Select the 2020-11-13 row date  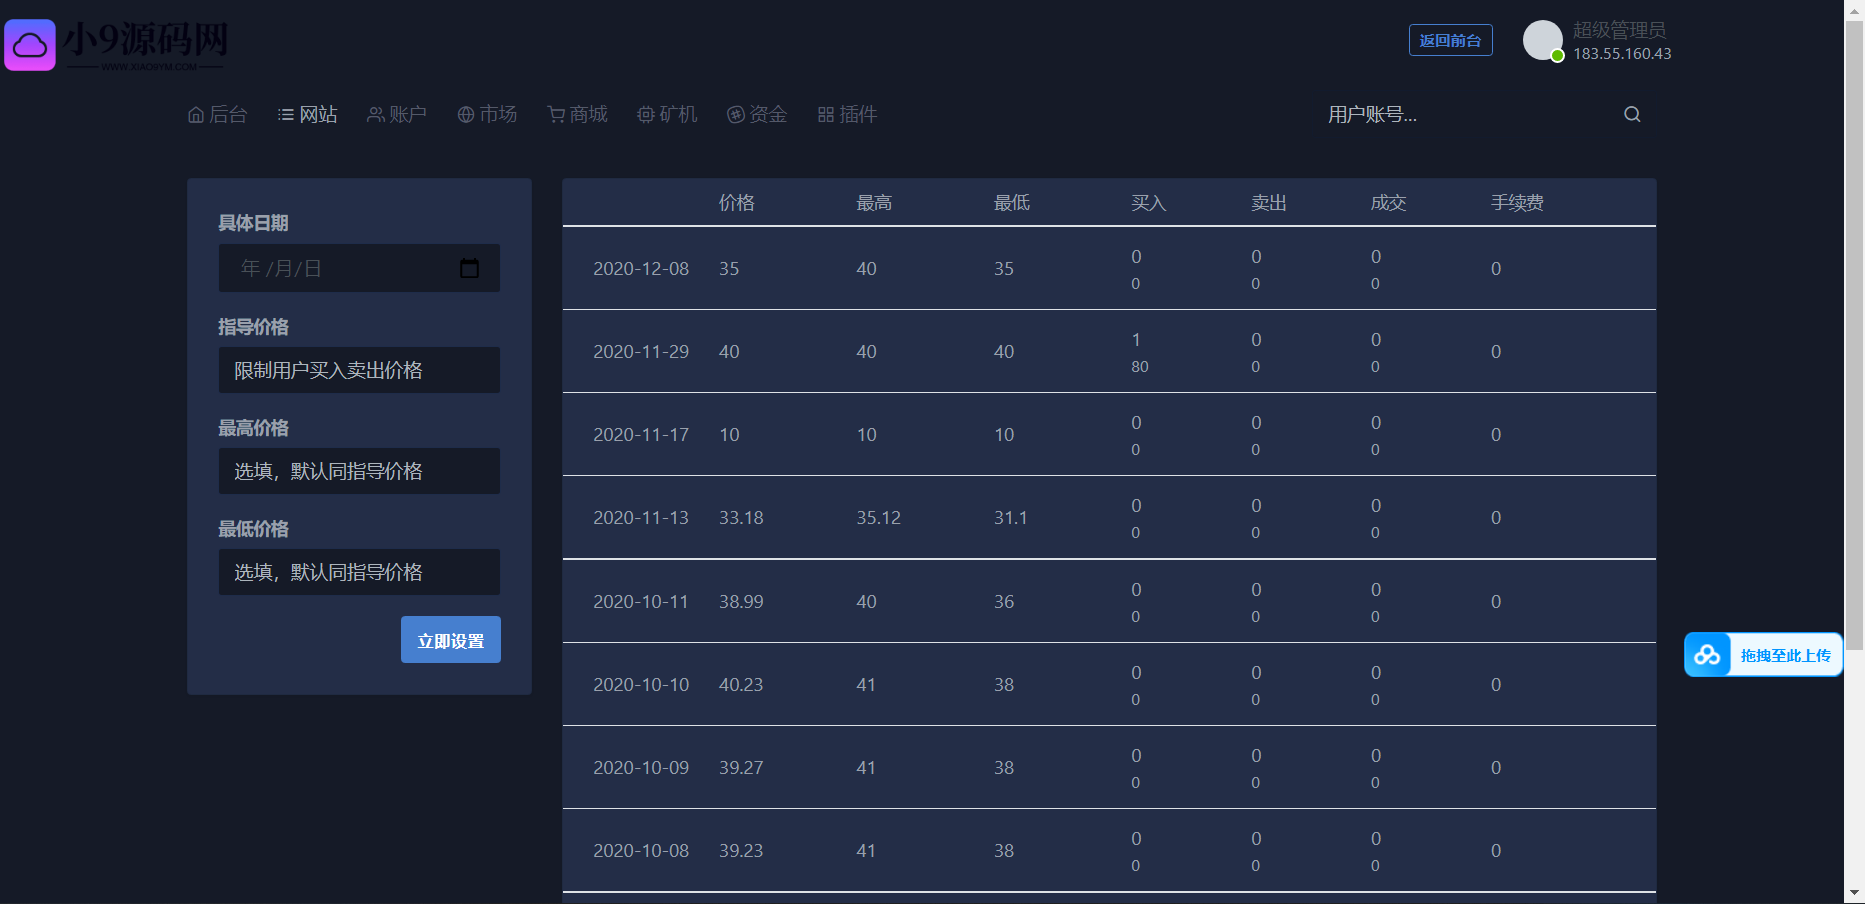pos(641,518)
